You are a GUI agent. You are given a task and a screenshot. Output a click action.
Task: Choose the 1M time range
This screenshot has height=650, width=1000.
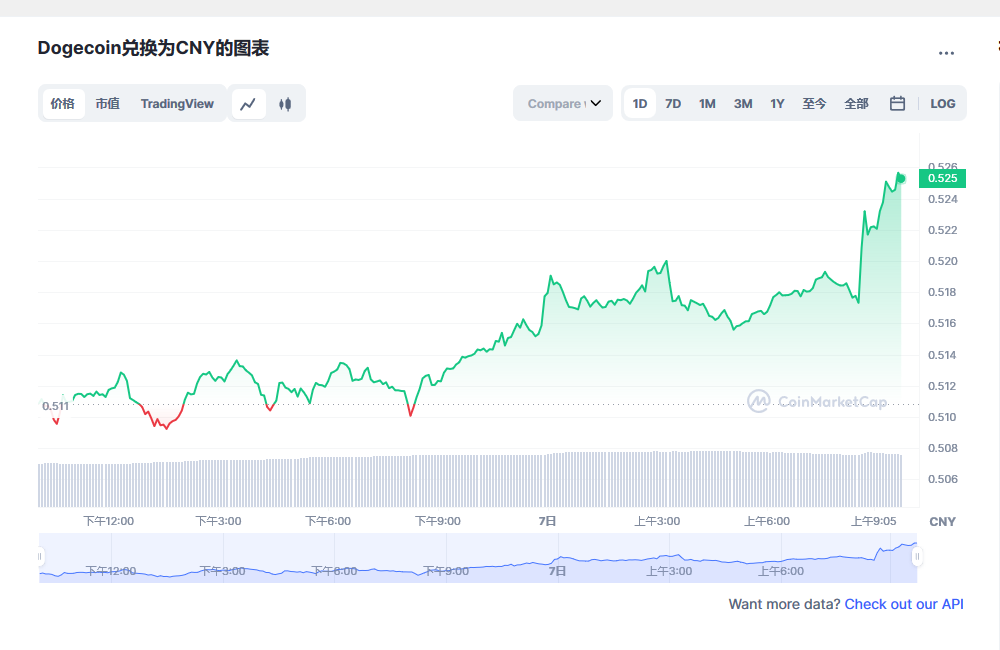click(707, 104)
